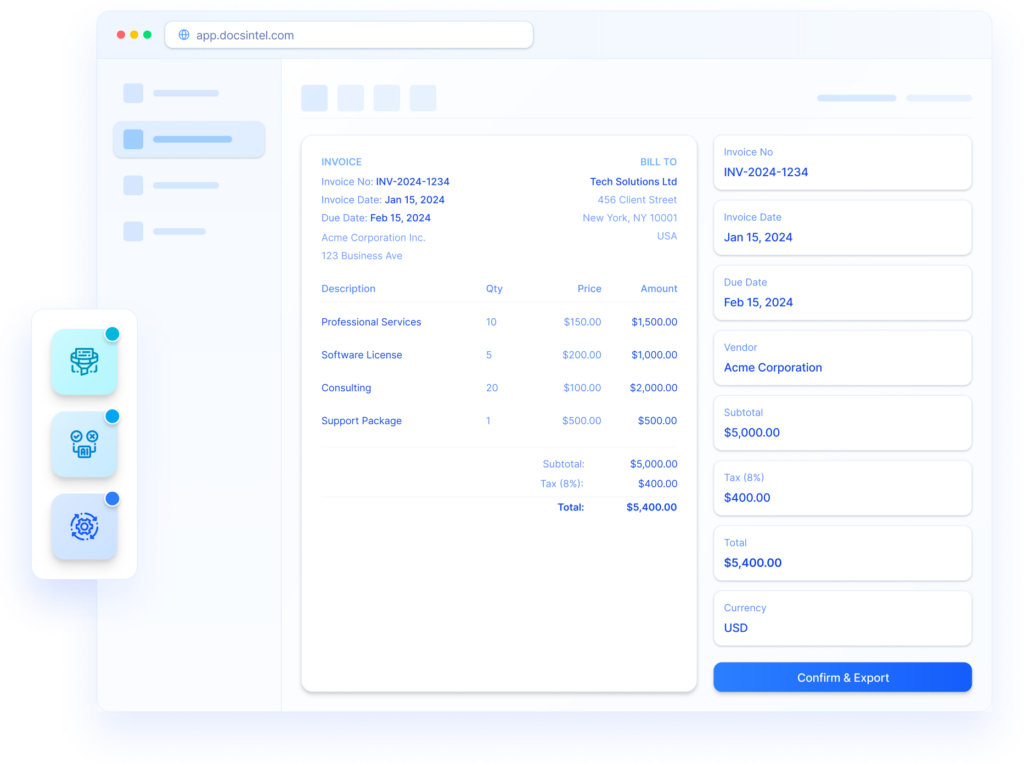The height and width of the screenshot is (764, 1024).
Task: Click the second toolbar square above invoice
Action: (350, 98)
